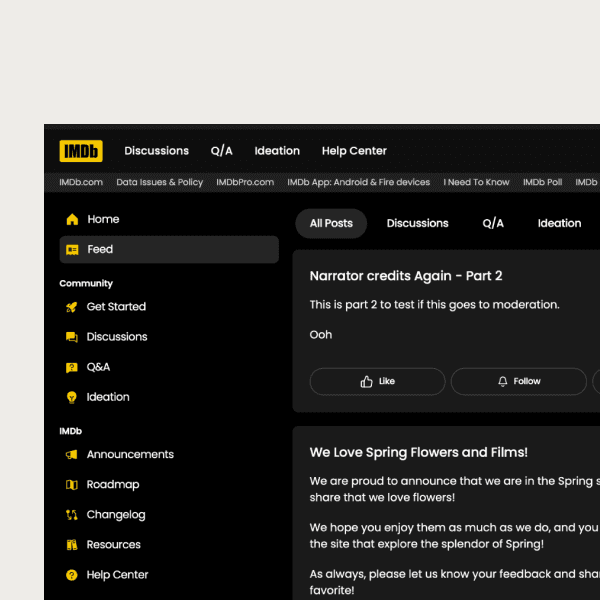
Task: Click the IMDb logo
Action: [x=81, y=151]
